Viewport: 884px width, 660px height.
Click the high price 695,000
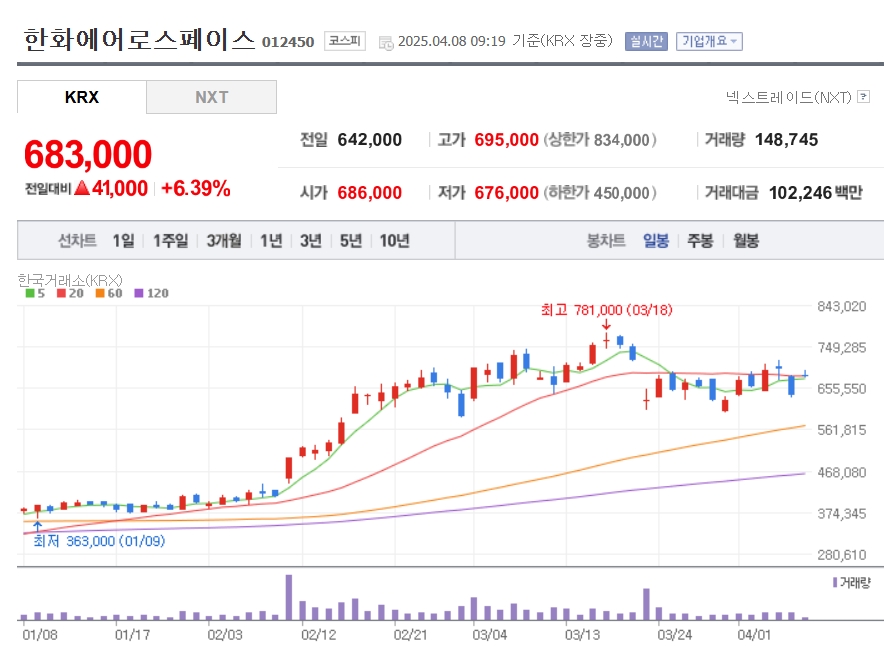[506, 140]
